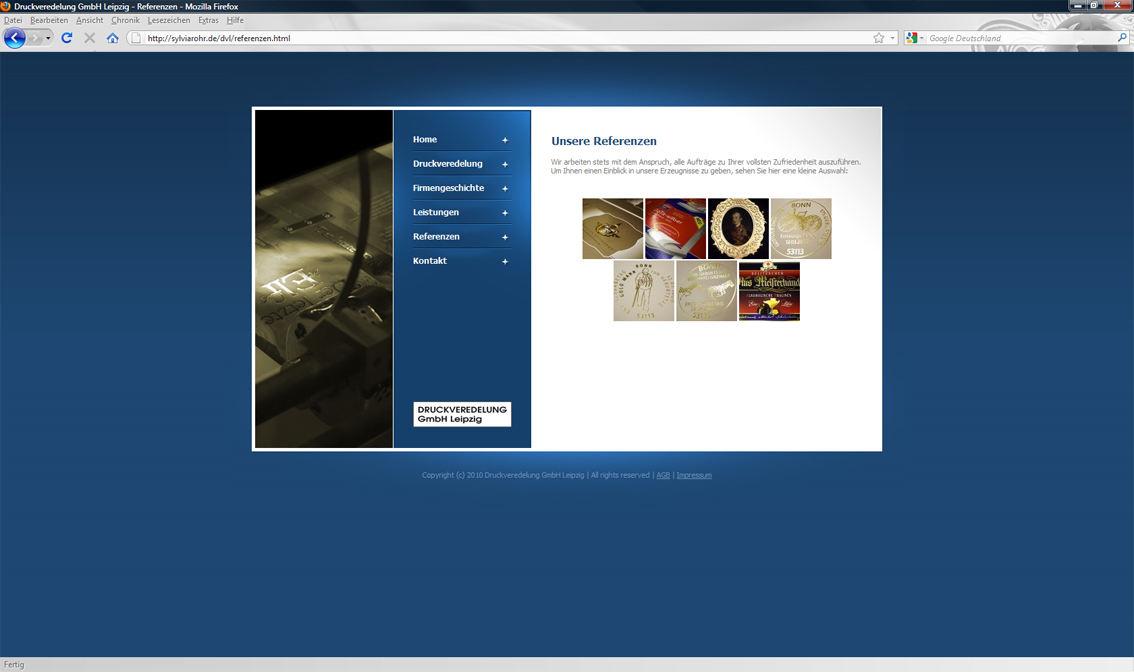This screenshot has height=672, width=1134.
Task: View the gold-framed portrait reference thumbnail
Action: [x=738, y=229]
